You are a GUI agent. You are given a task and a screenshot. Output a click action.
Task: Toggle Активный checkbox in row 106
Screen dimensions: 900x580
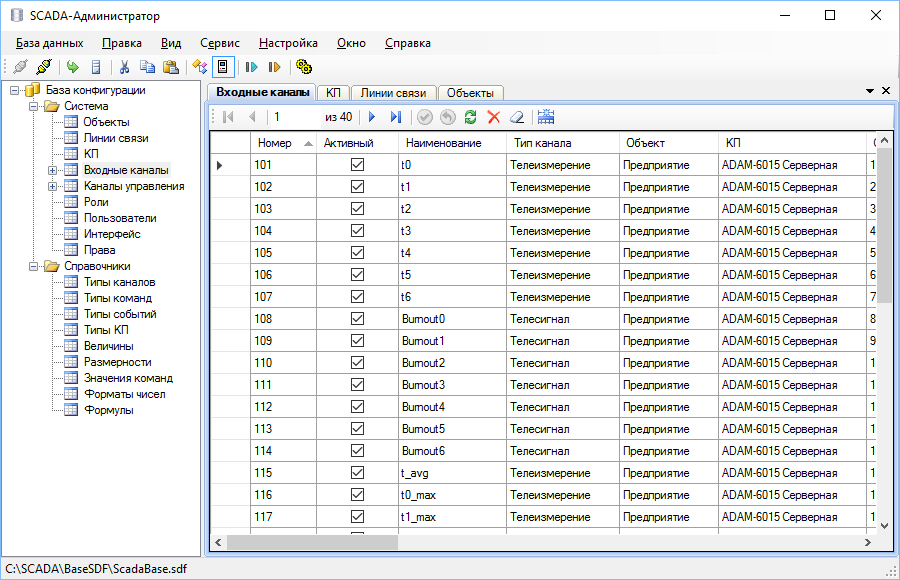(x=357, y=274)
